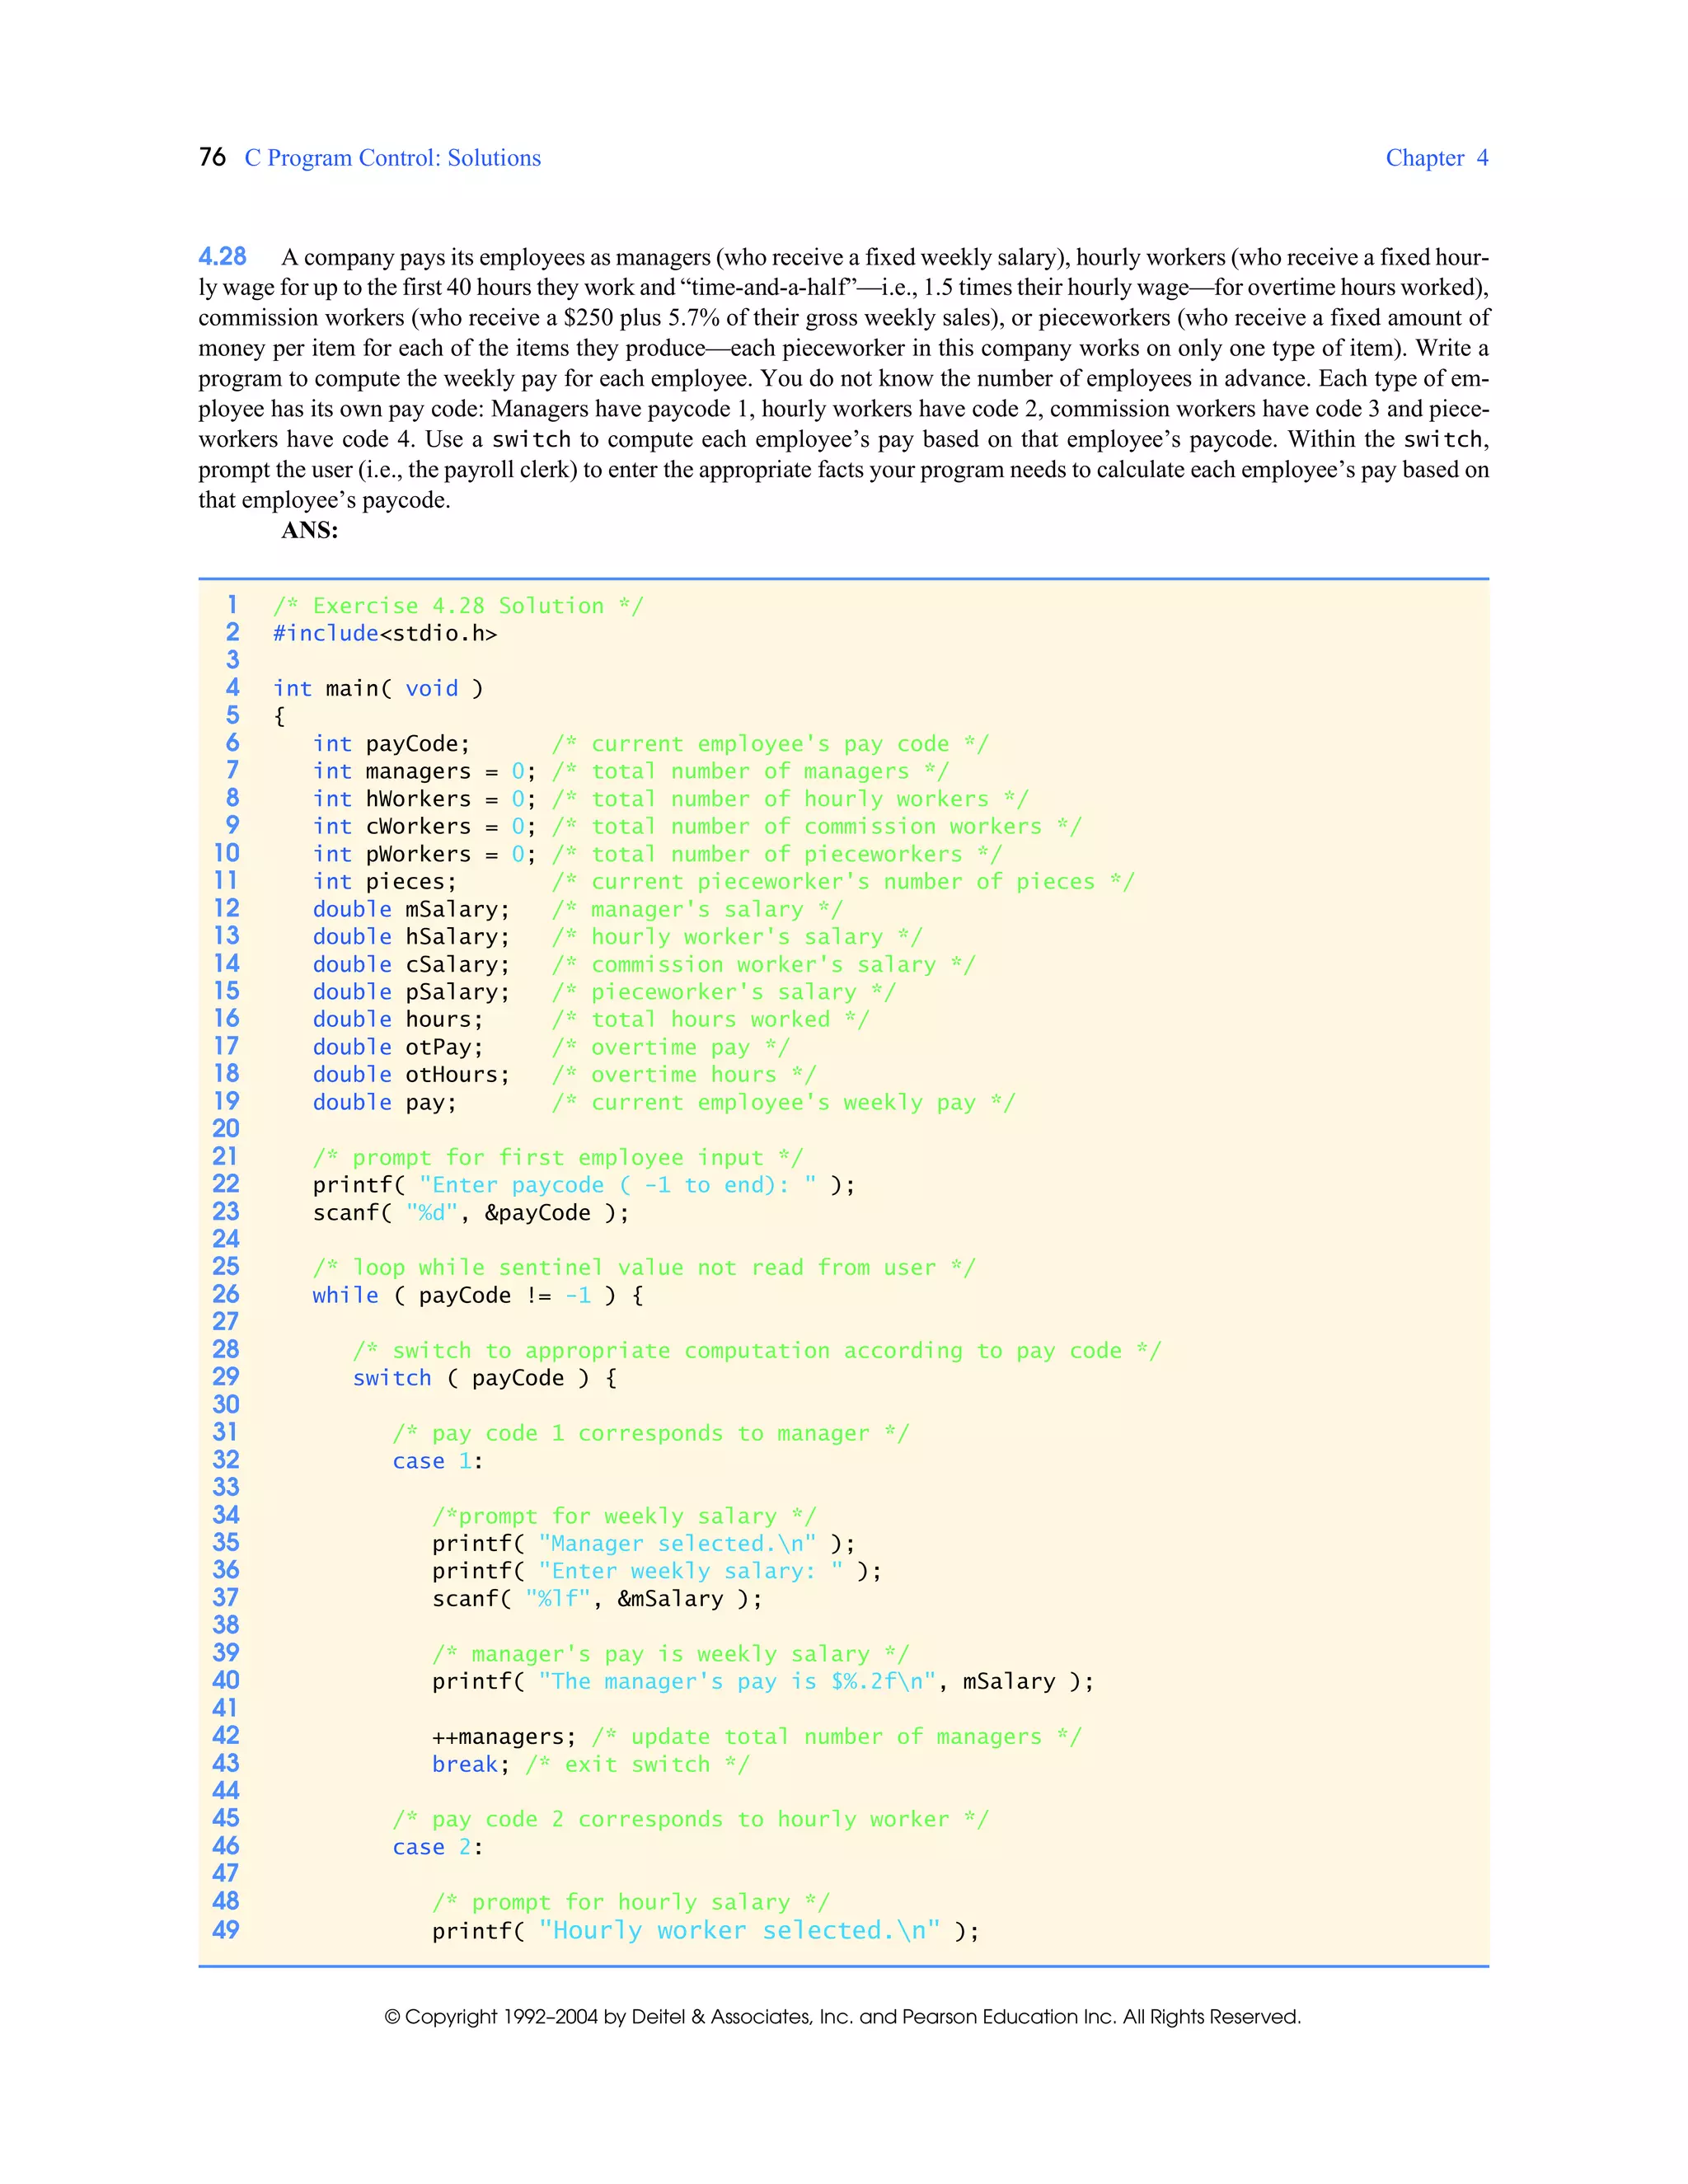Viewport: 1688px width, 2184px height.
Task: Click the 'case 1:' label
Action: point(437,1462)
